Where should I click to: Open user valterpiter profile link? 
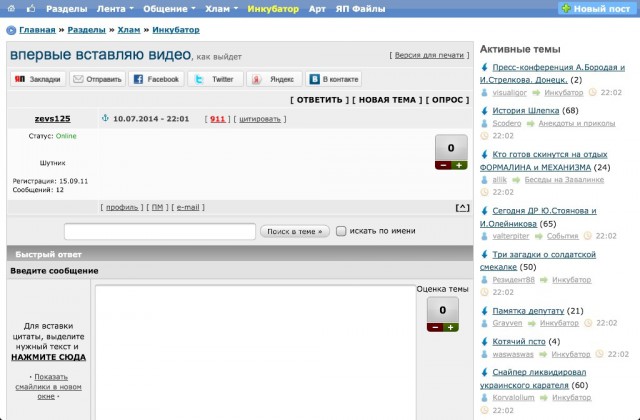coord(511,236)
